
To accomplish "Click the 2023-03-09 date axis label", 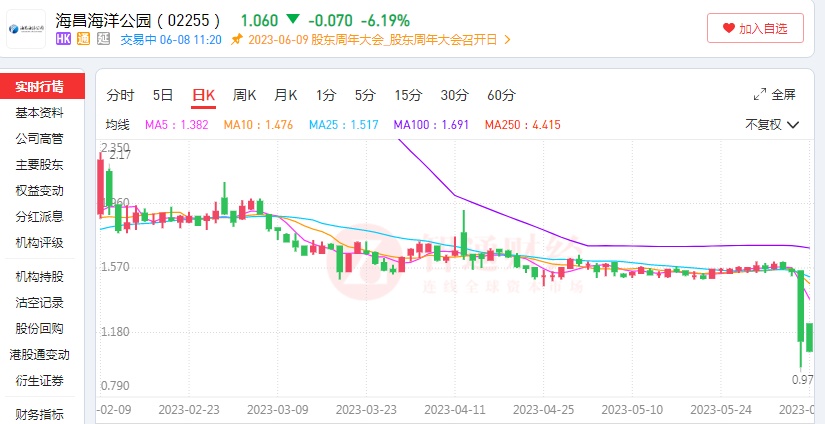I will pyautogui.click(x=277, y=409).
